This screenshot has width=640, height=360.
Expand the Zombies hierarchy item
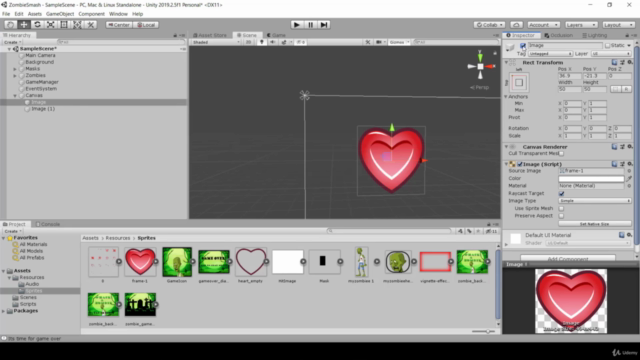(x=15, y=76)
